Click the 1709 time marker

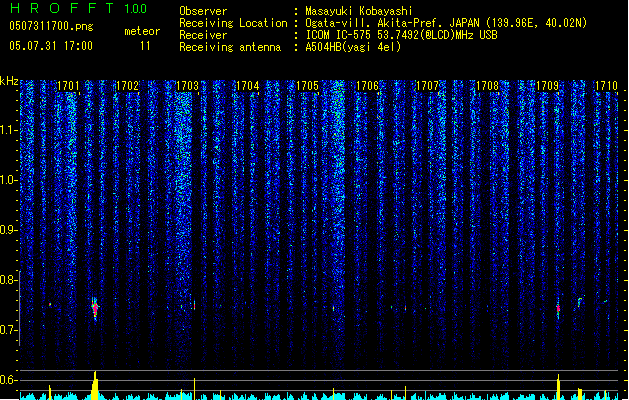548,86
